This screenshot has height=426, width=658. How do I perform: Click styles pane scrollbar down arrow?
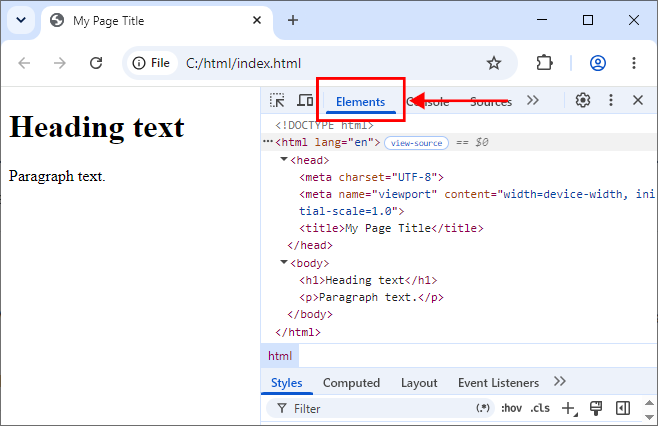[649, 417]
